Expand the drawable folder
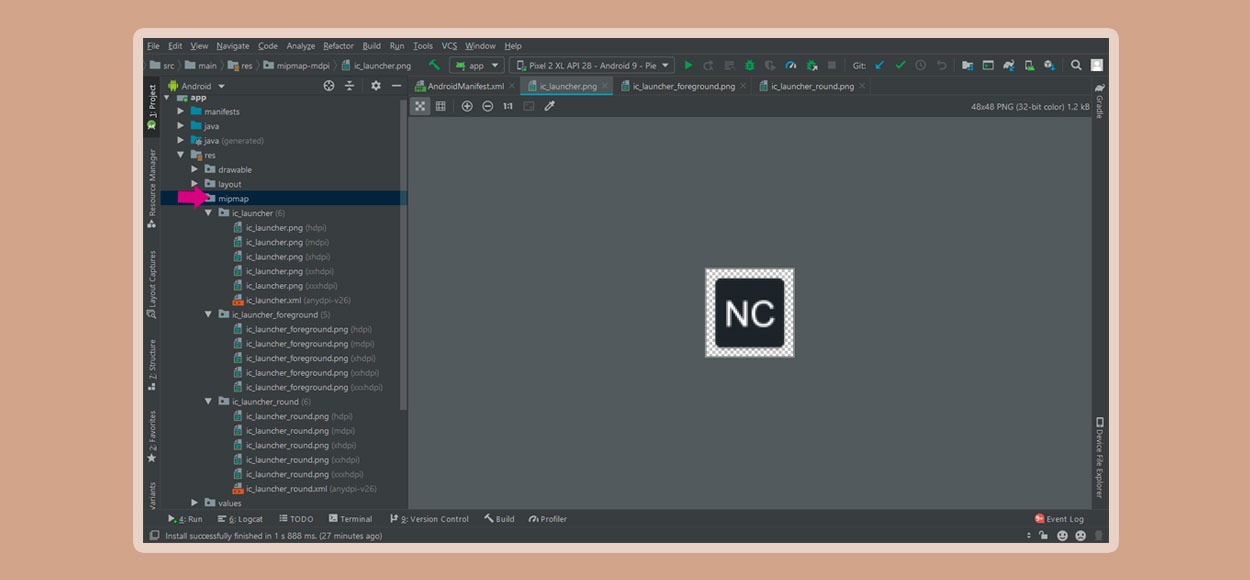The image size is (1250, 580). tap(195, 169)
